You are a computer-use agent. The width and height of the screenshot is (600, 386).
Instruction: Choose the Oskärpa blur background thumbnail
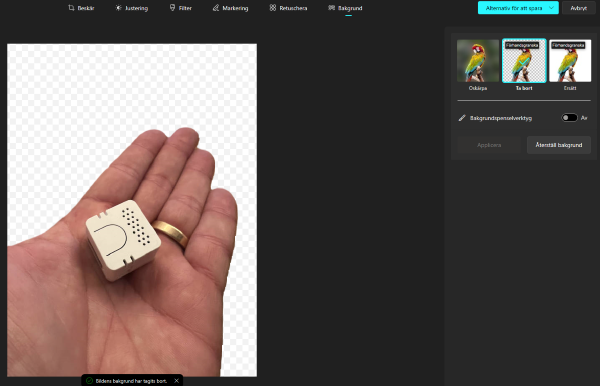coord(478,60)
